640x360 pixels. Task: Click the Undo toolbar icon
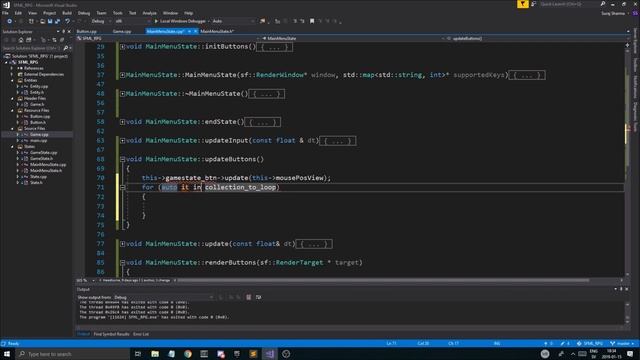point(68,21)
